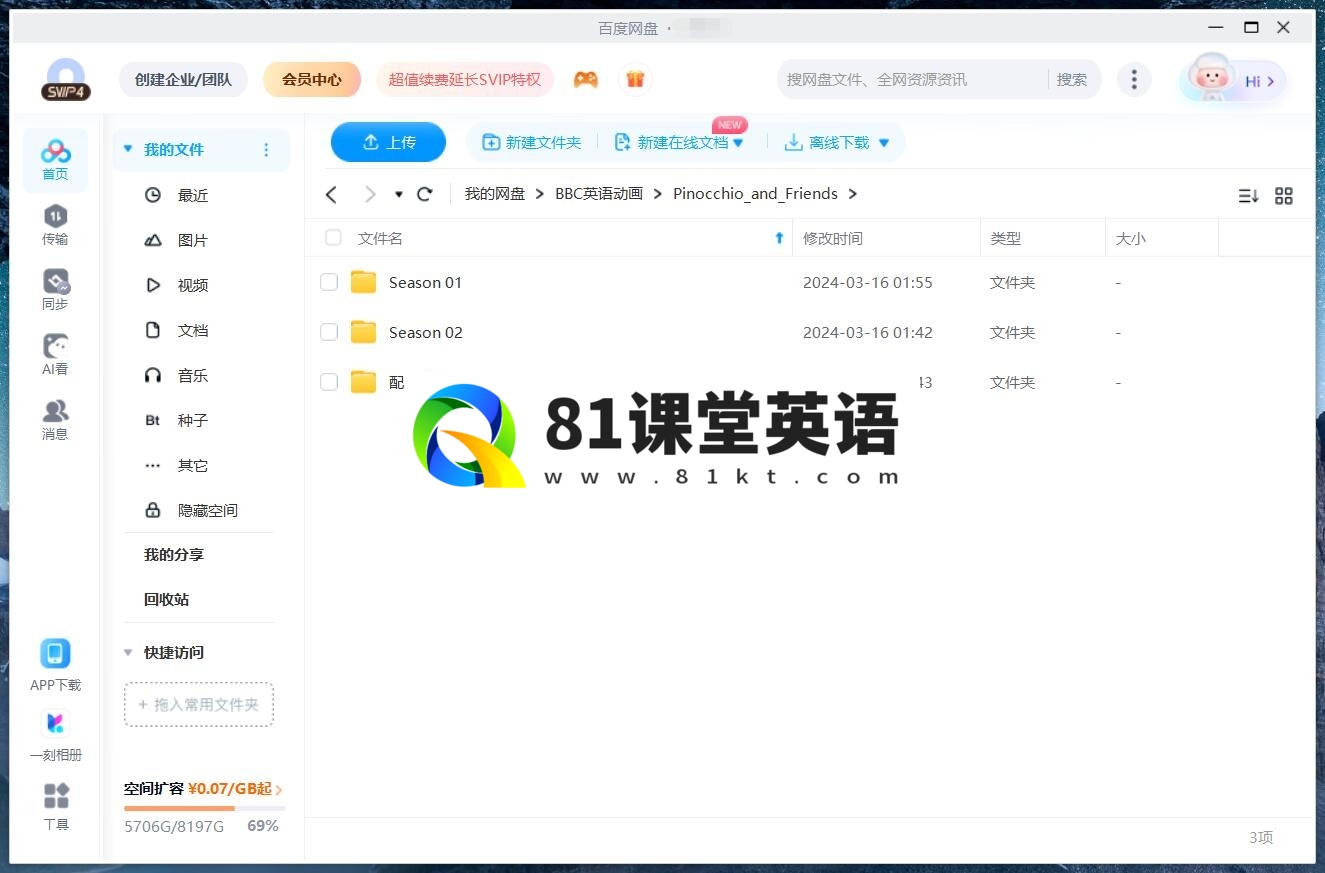Go to BBC英语动画 breadcrumb
The height and width of the screenshot is (873, 1325).
(x=599, y=194)
